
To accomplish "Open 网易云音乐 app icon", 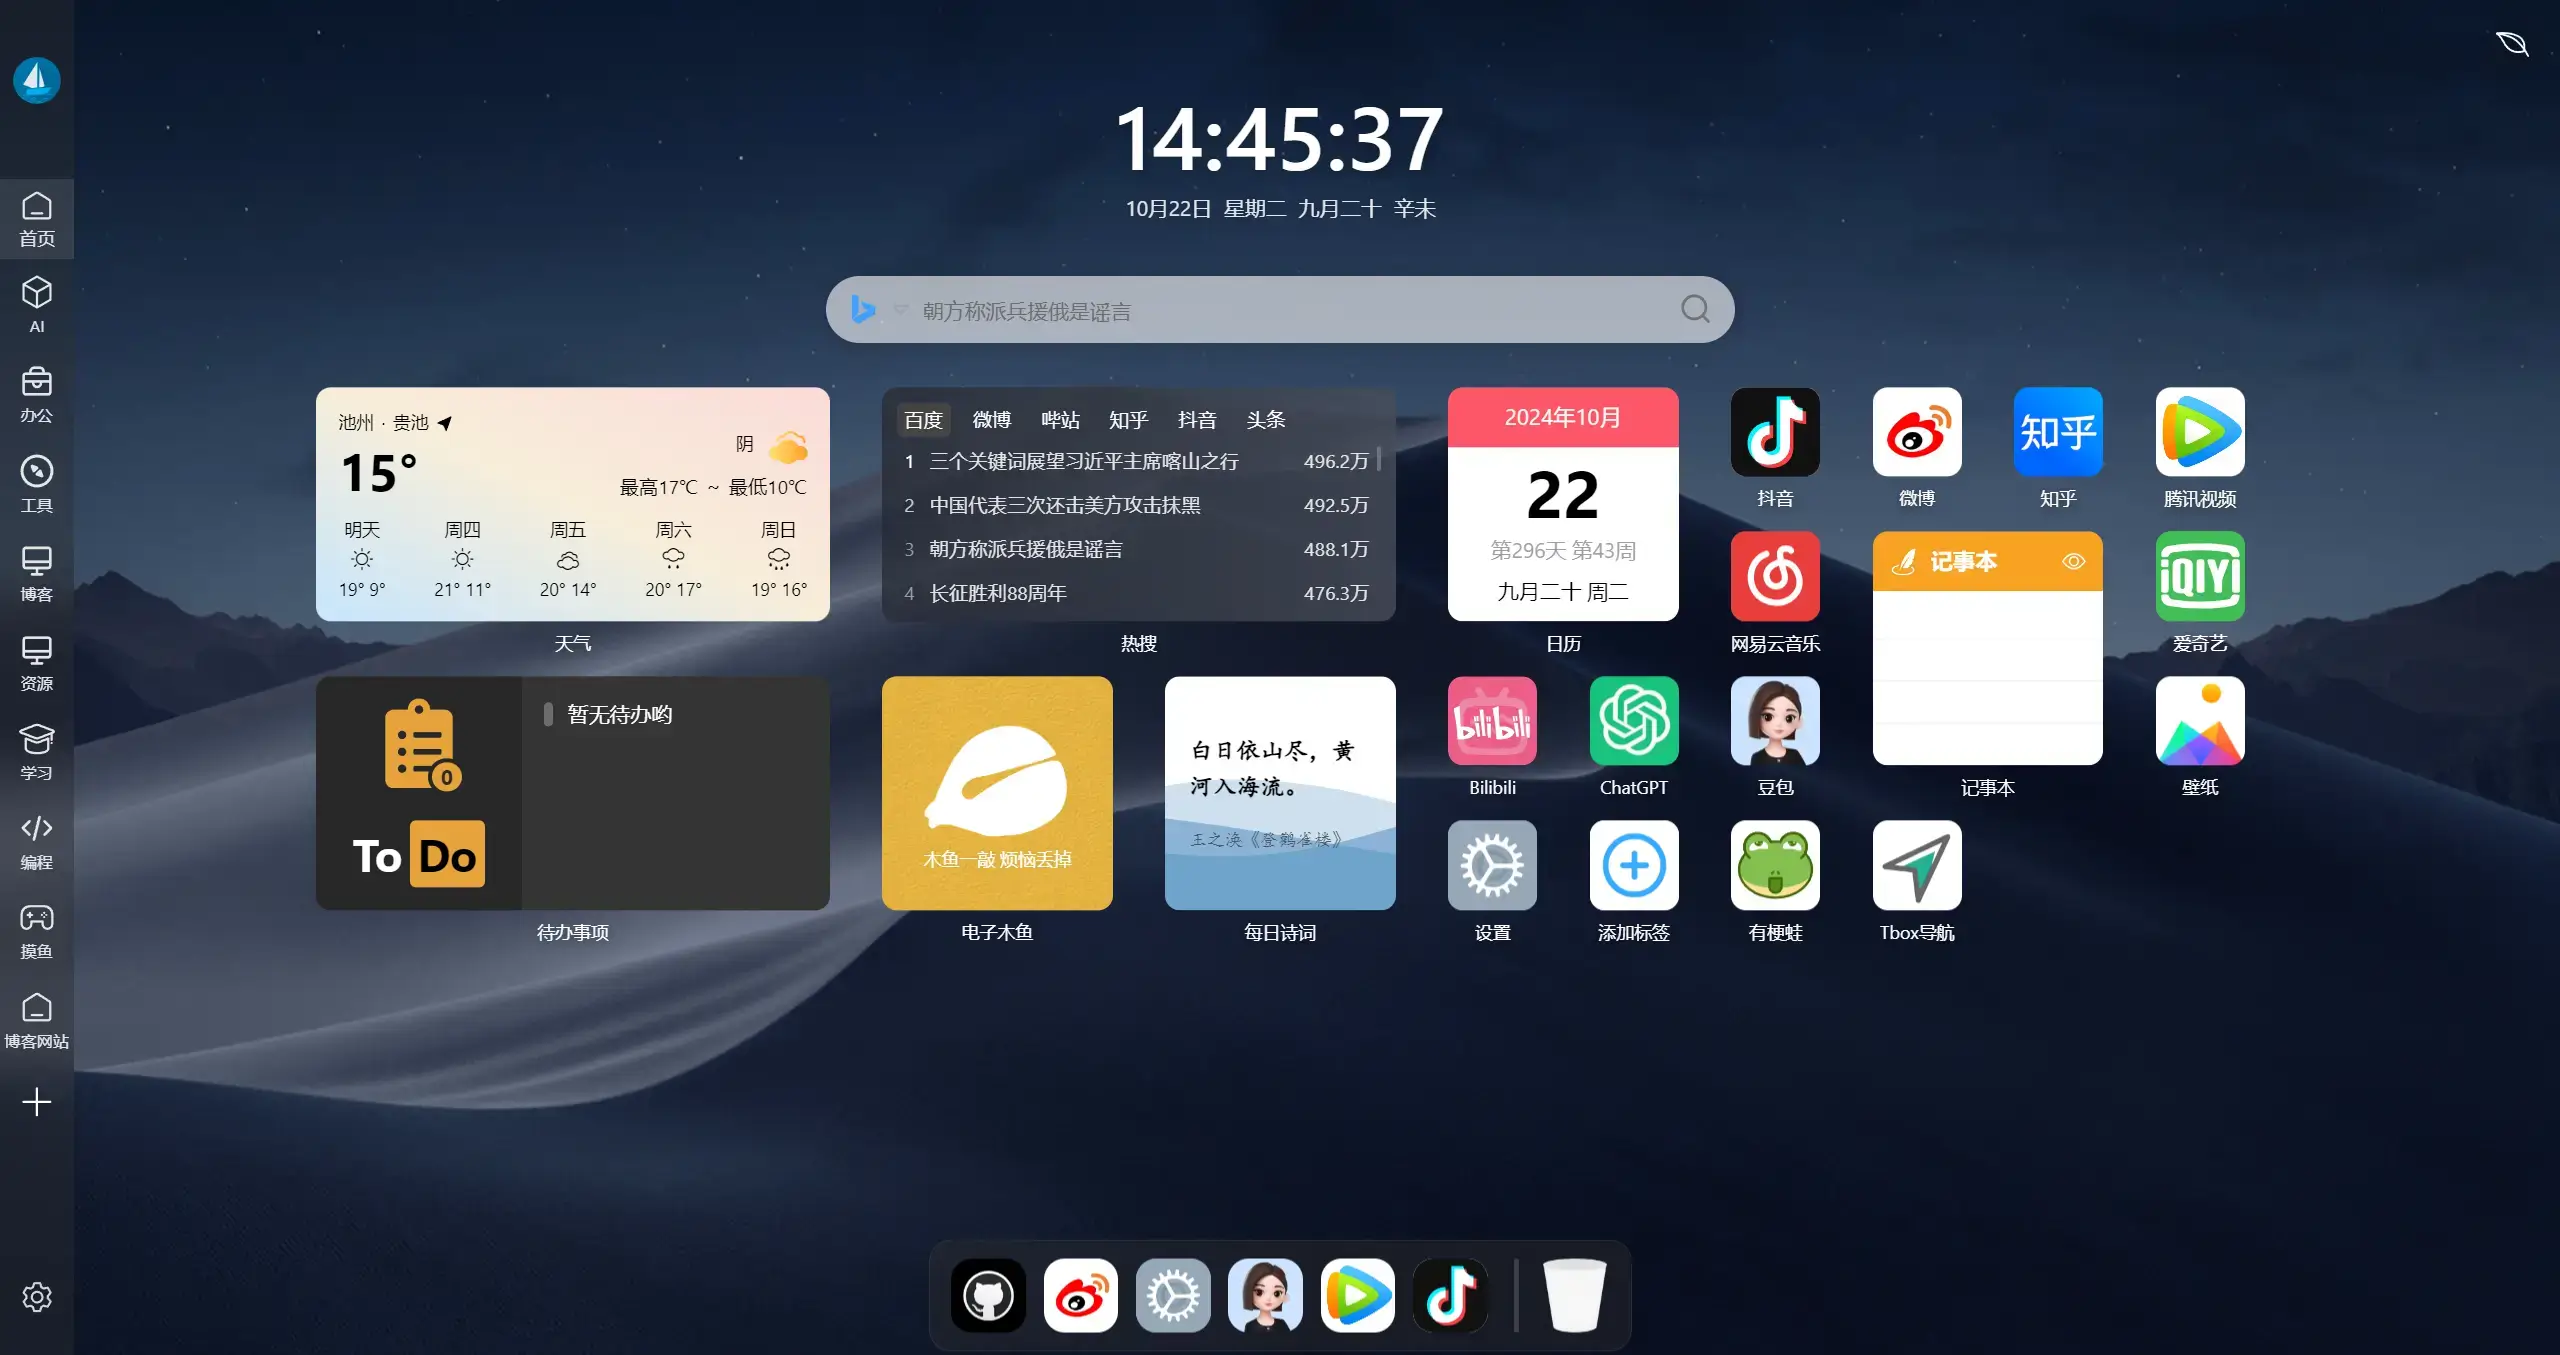I will click(x=1775, y=576).
